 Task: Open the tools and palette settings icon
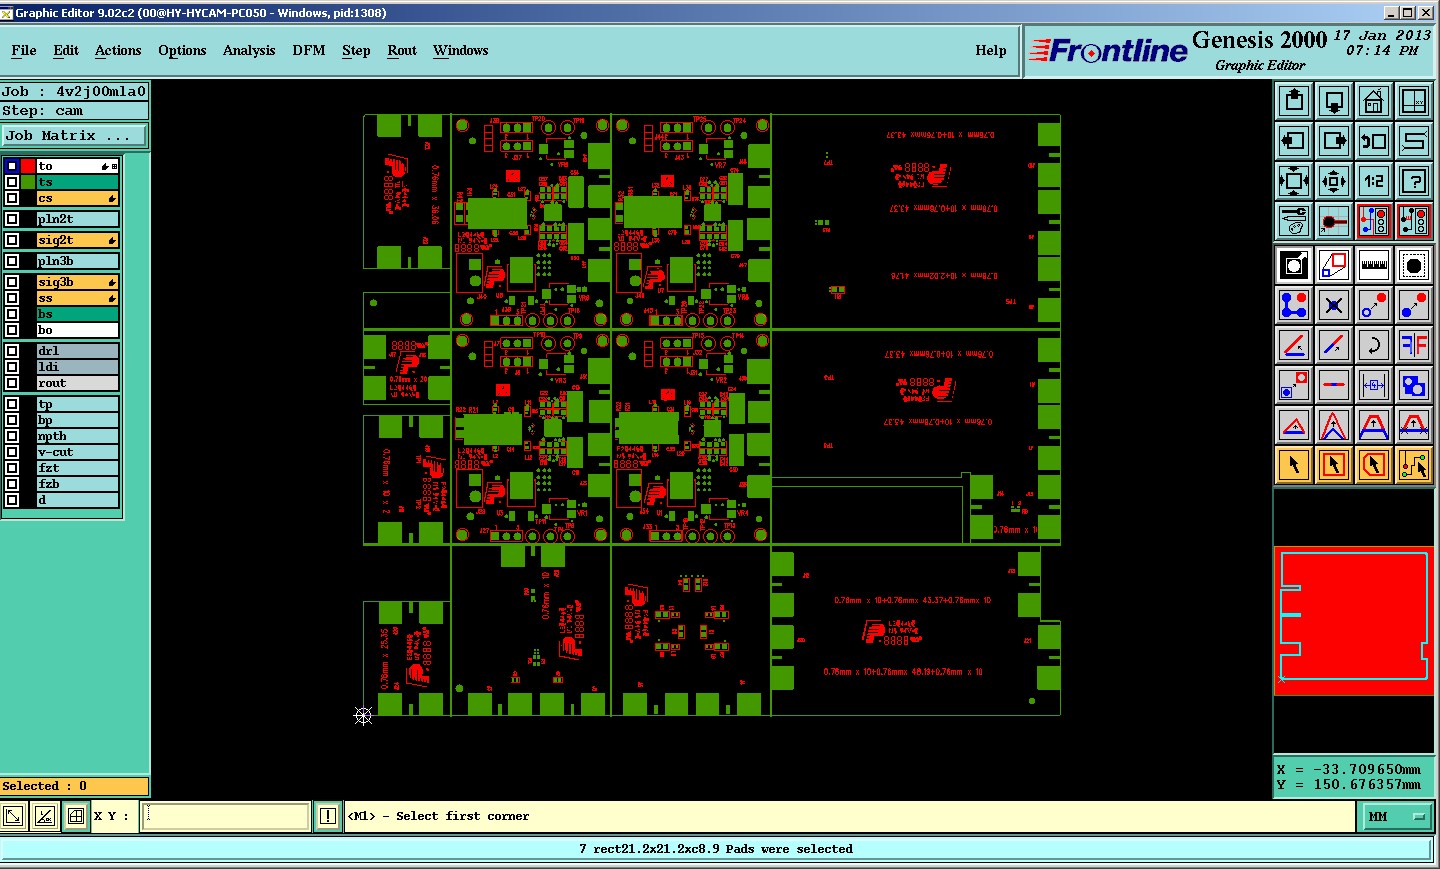tap(1294, 221)
